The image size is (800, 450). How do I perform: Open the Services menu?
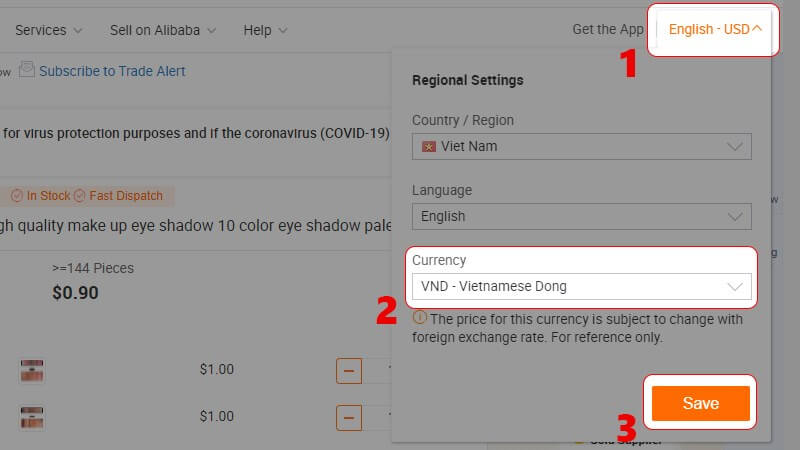pos(48,31)
